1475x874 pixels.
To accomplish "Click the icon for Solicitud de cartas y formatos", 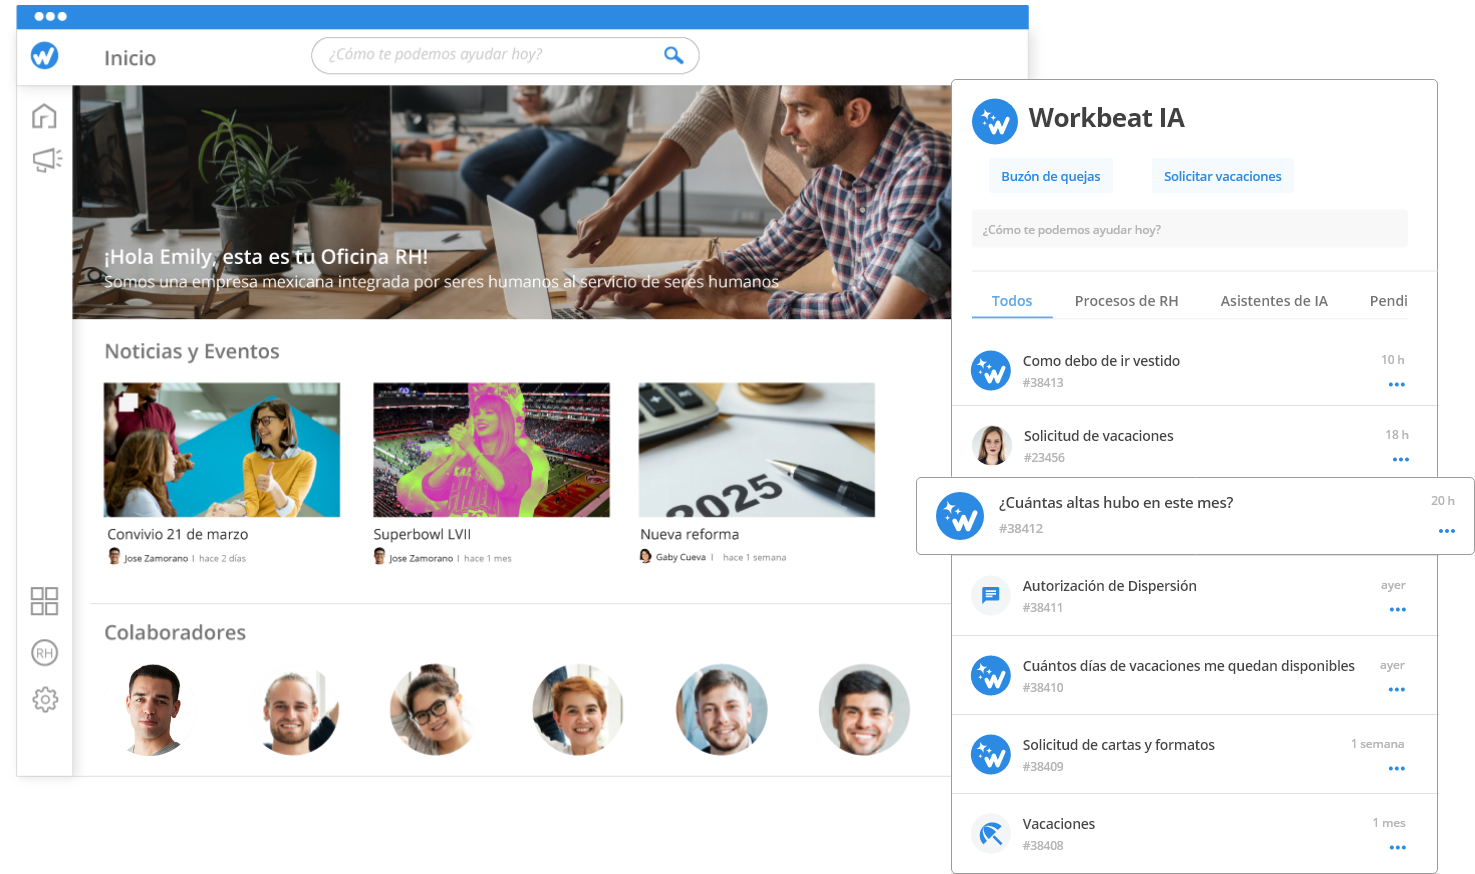I will pos(991,754).
